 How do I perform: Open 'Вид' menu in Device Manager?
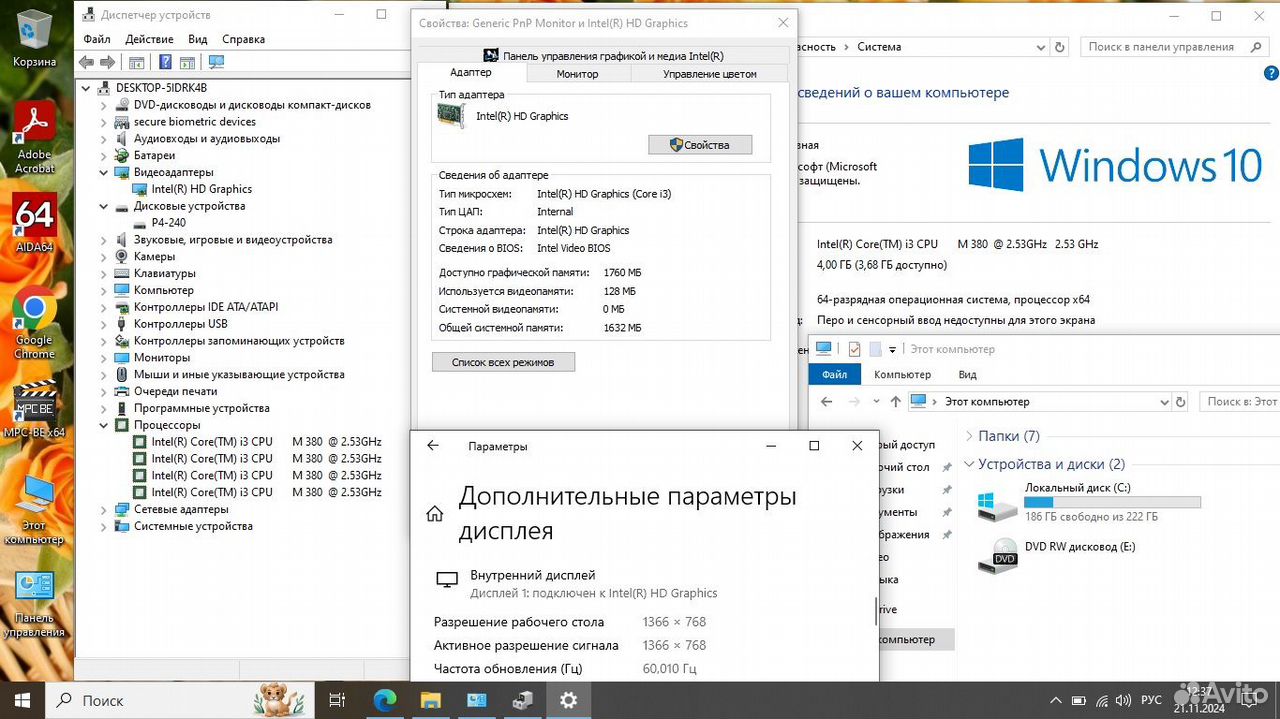point(198,39)
